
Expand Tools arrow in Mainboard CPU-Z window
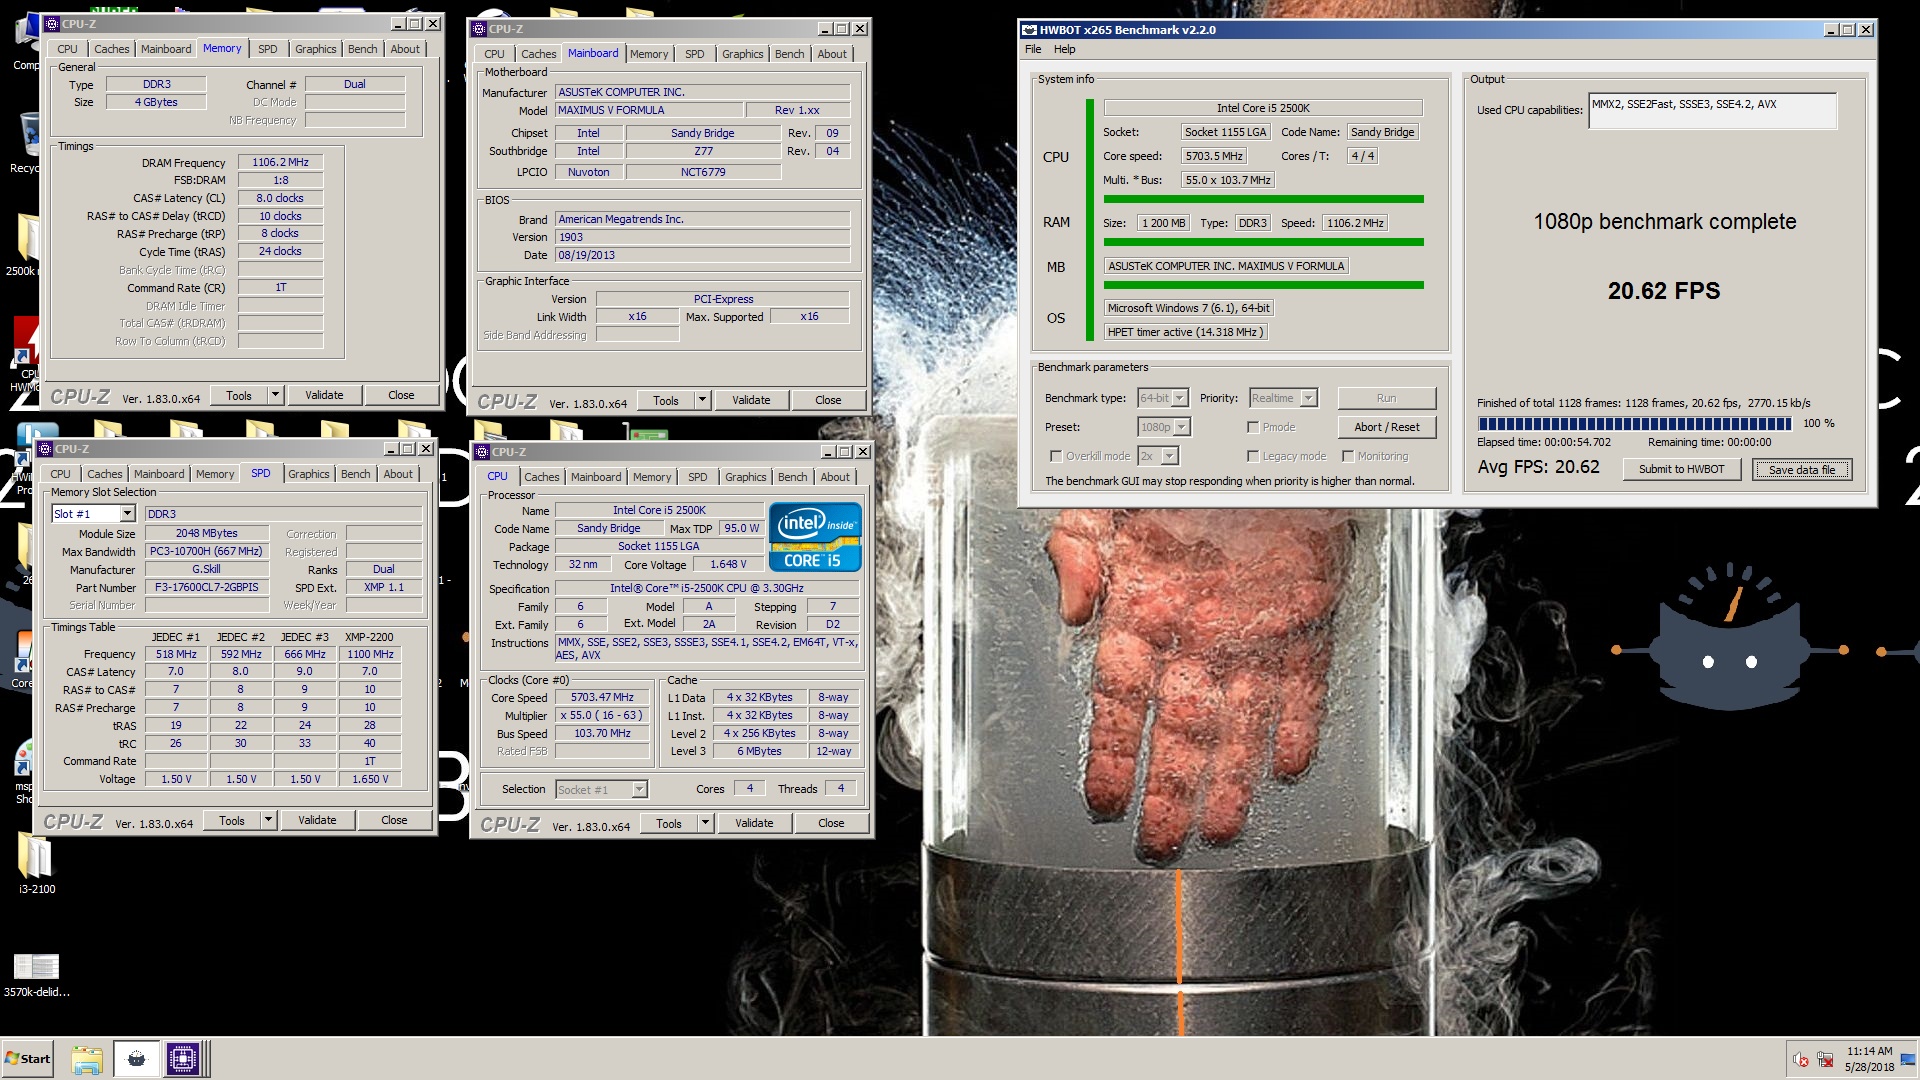702,400
